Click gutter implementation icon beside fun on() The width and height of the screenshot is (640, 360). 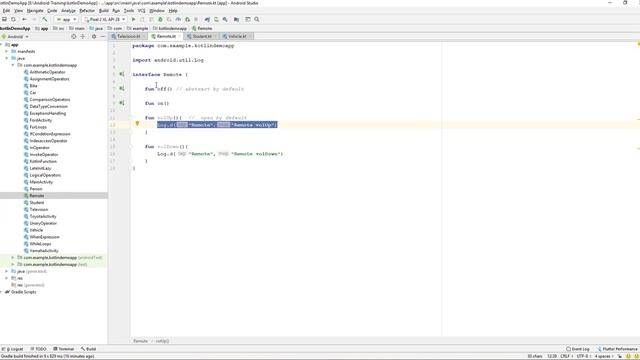click(x=122, y=103)
